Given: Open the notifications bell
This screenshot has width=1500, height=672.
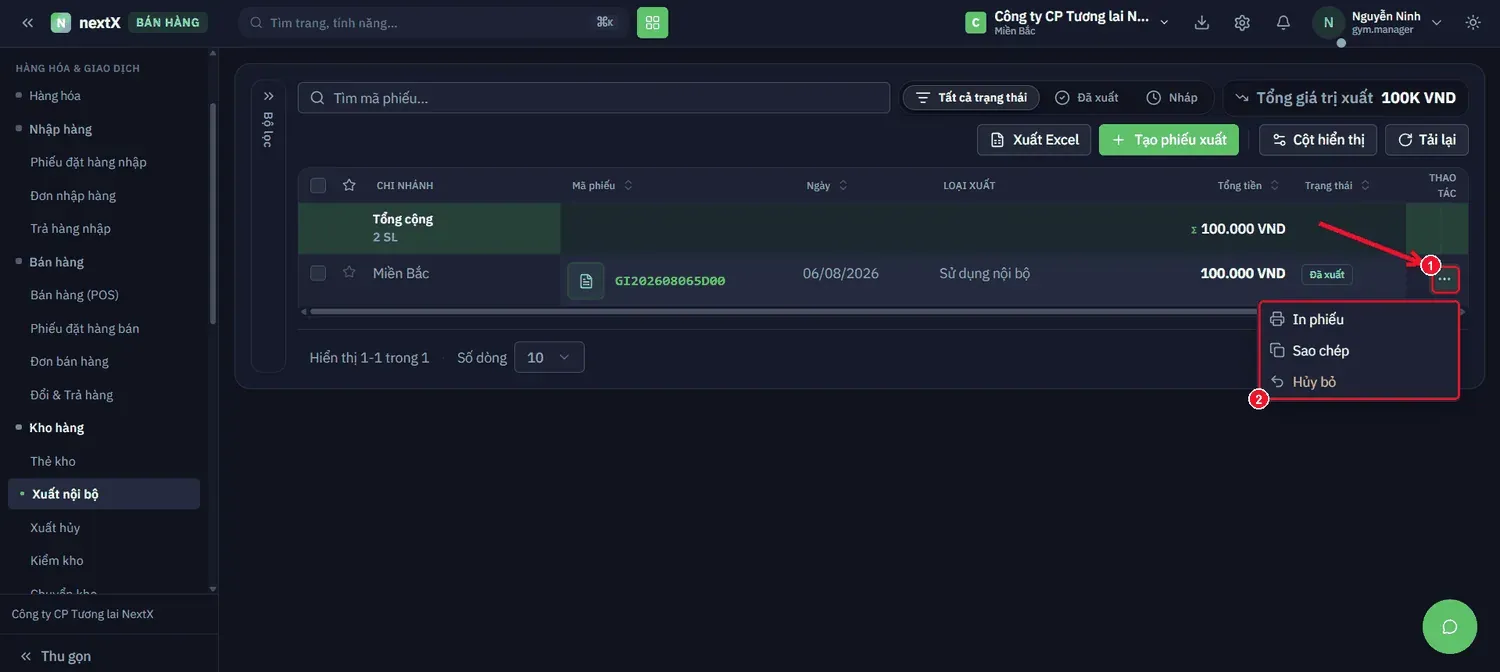Looking at the screenshot, I should click(x=1283, y=22).
